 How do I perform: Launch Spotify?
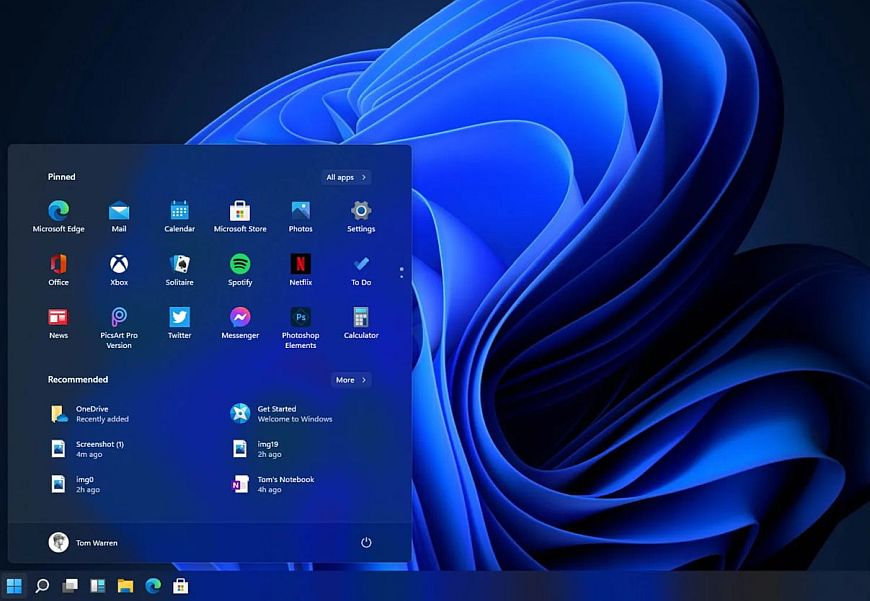tap(240, 270)
